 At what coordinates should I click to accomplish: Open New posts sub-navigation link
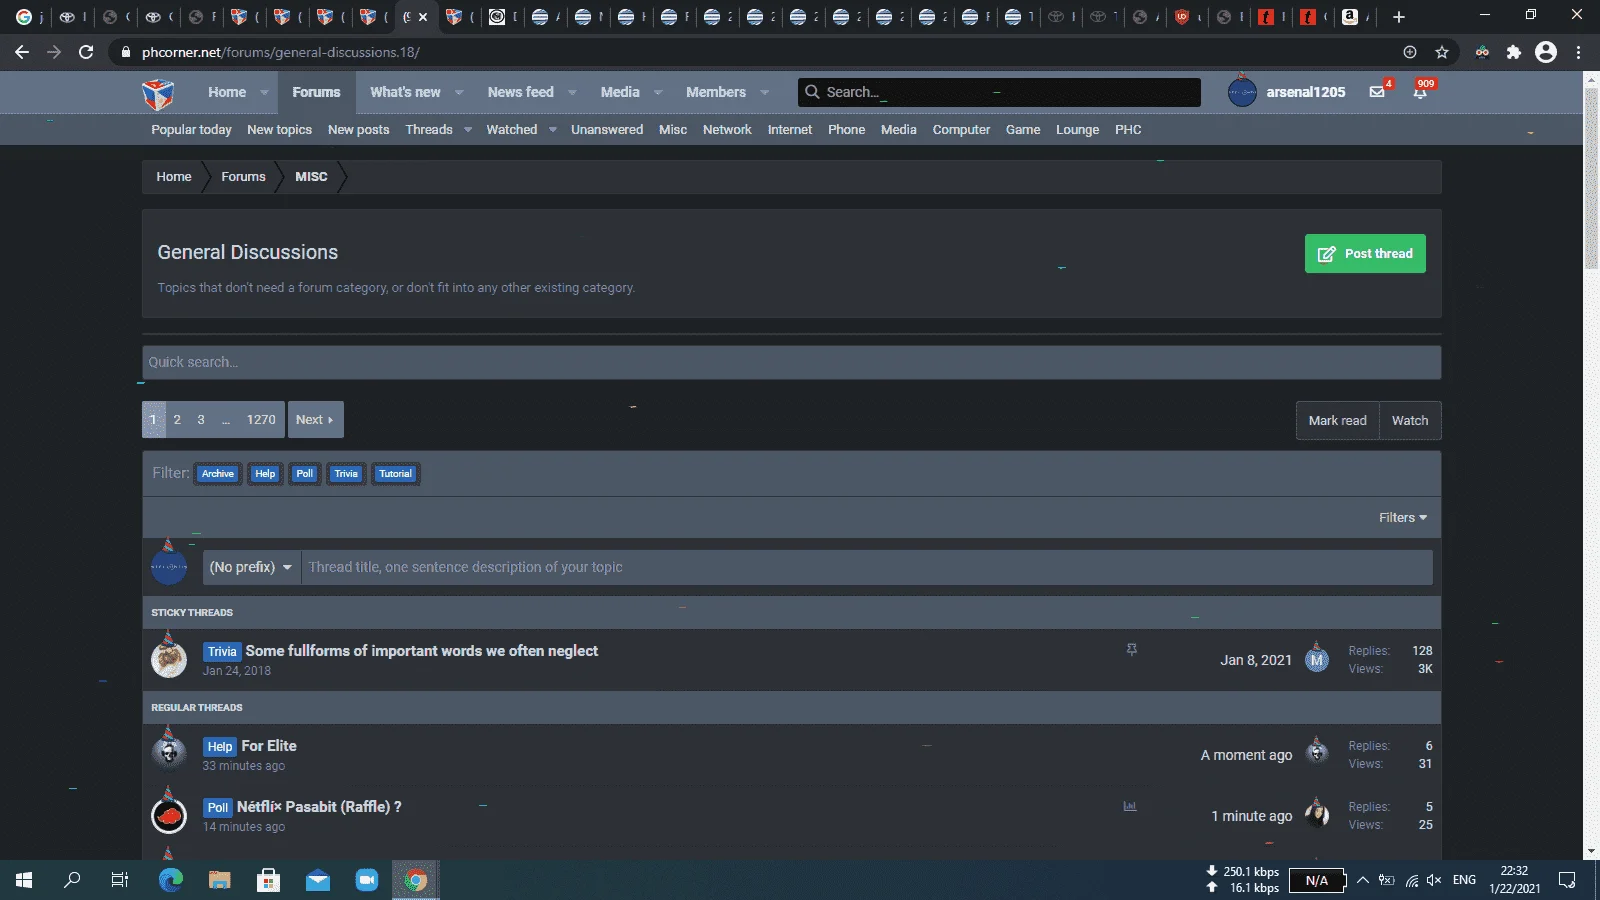click(x=358, y=130)
